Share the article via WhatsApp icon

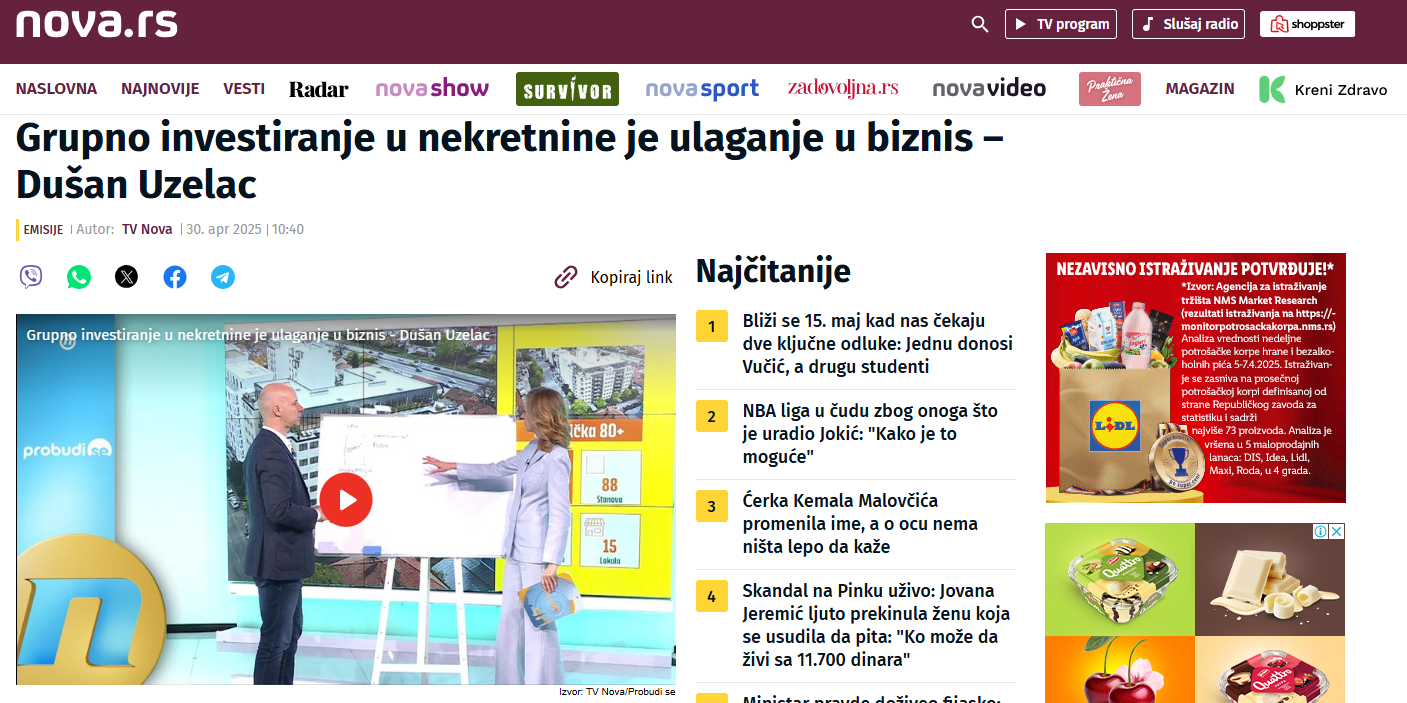(79, 277)
